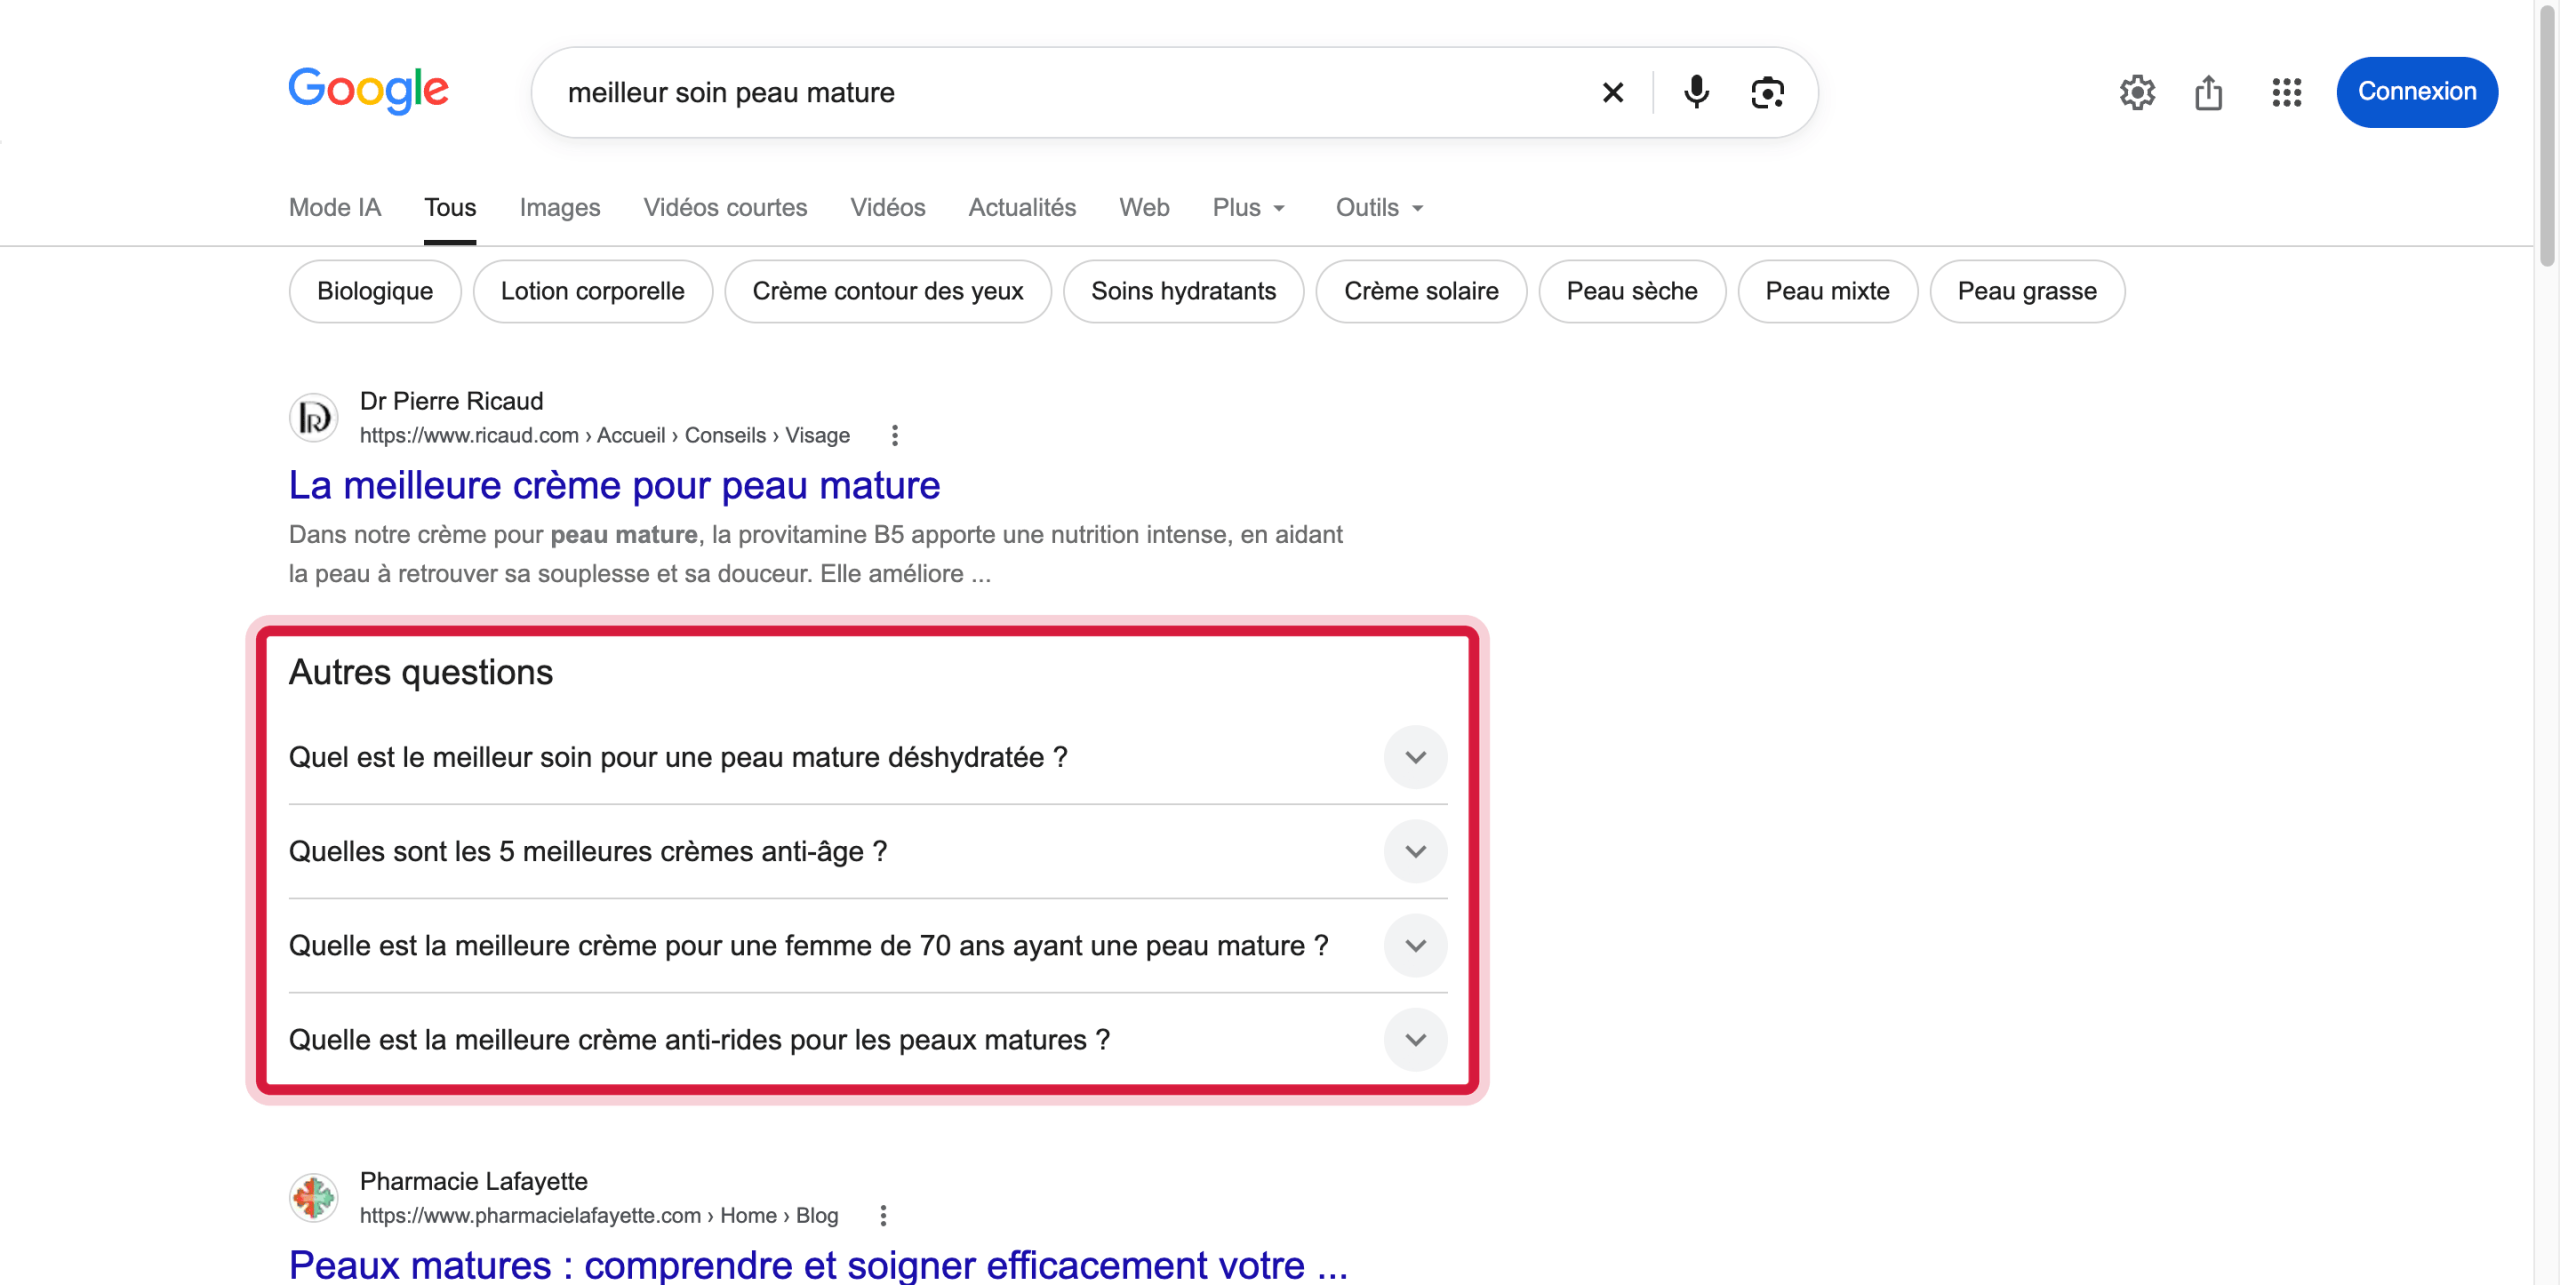
Task: Open Google Lens image search icon
Action: (1767, 92)
